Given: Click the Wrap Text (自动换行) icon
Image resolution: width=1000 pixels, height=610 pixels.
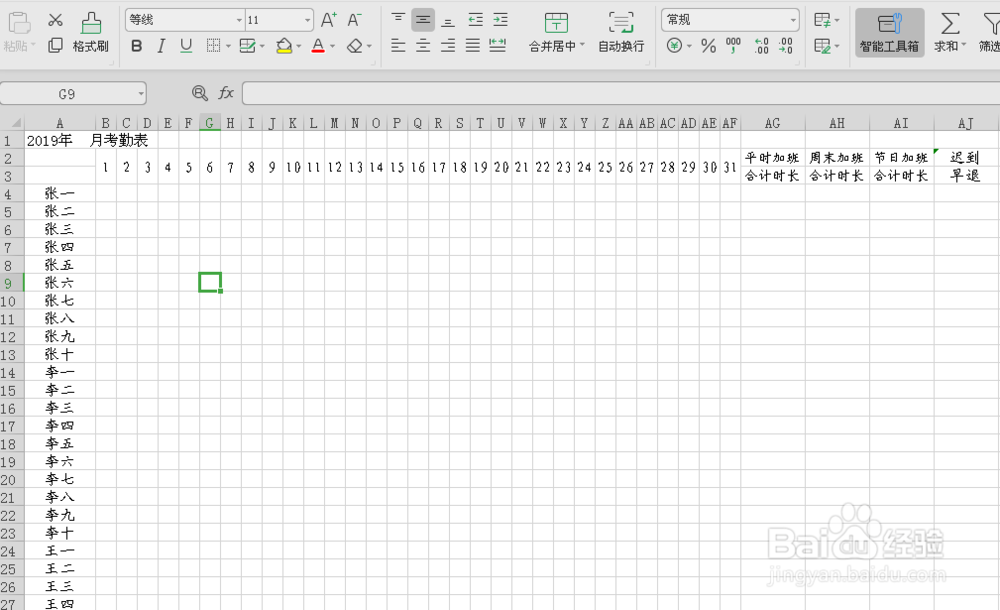Looking at the screenshot, I should (x=621, y=23).
